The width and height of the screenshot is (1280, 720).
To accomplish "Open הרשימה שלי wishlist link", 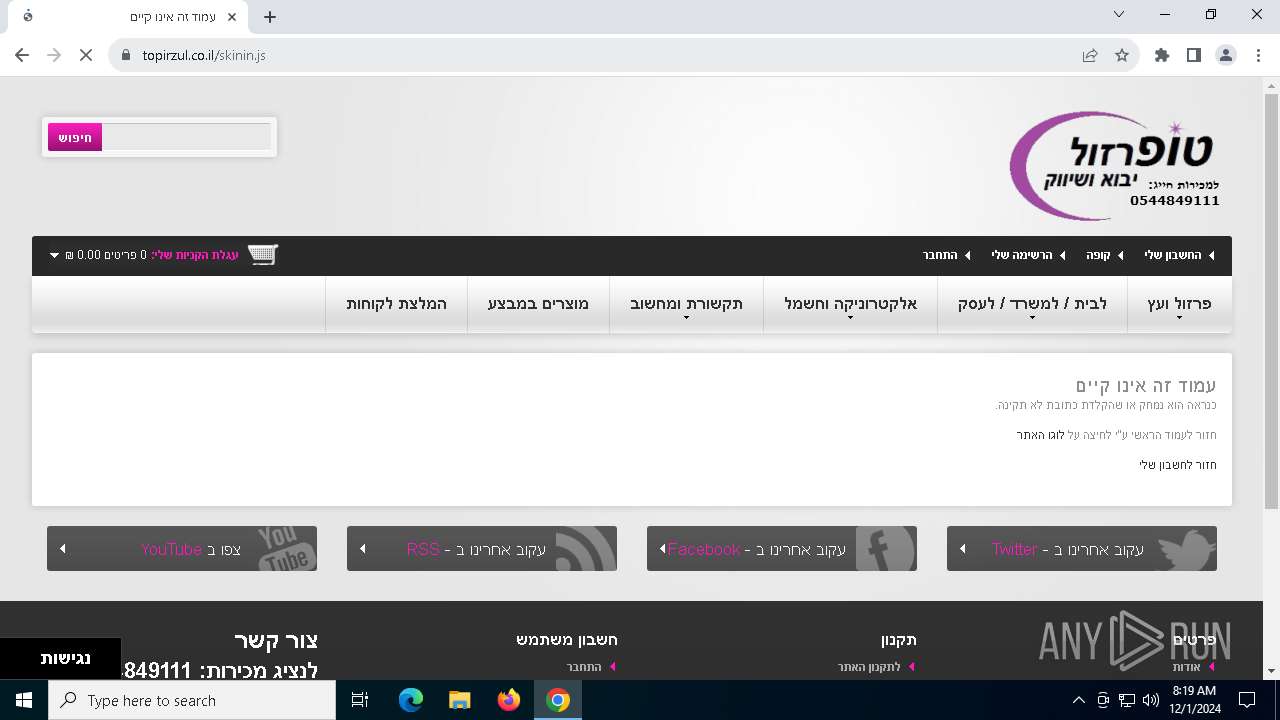I will pos(1021,255).
